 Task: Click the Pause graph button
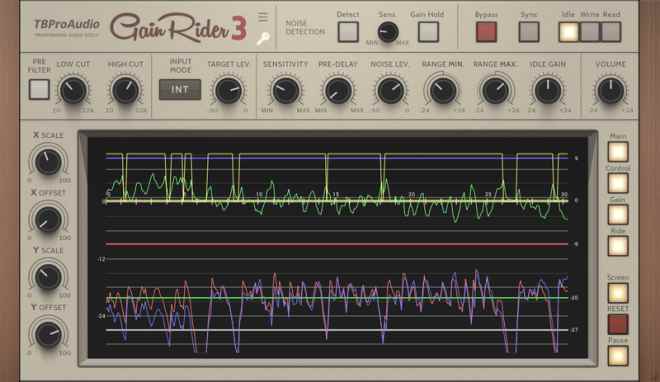(x=618, y=355)
